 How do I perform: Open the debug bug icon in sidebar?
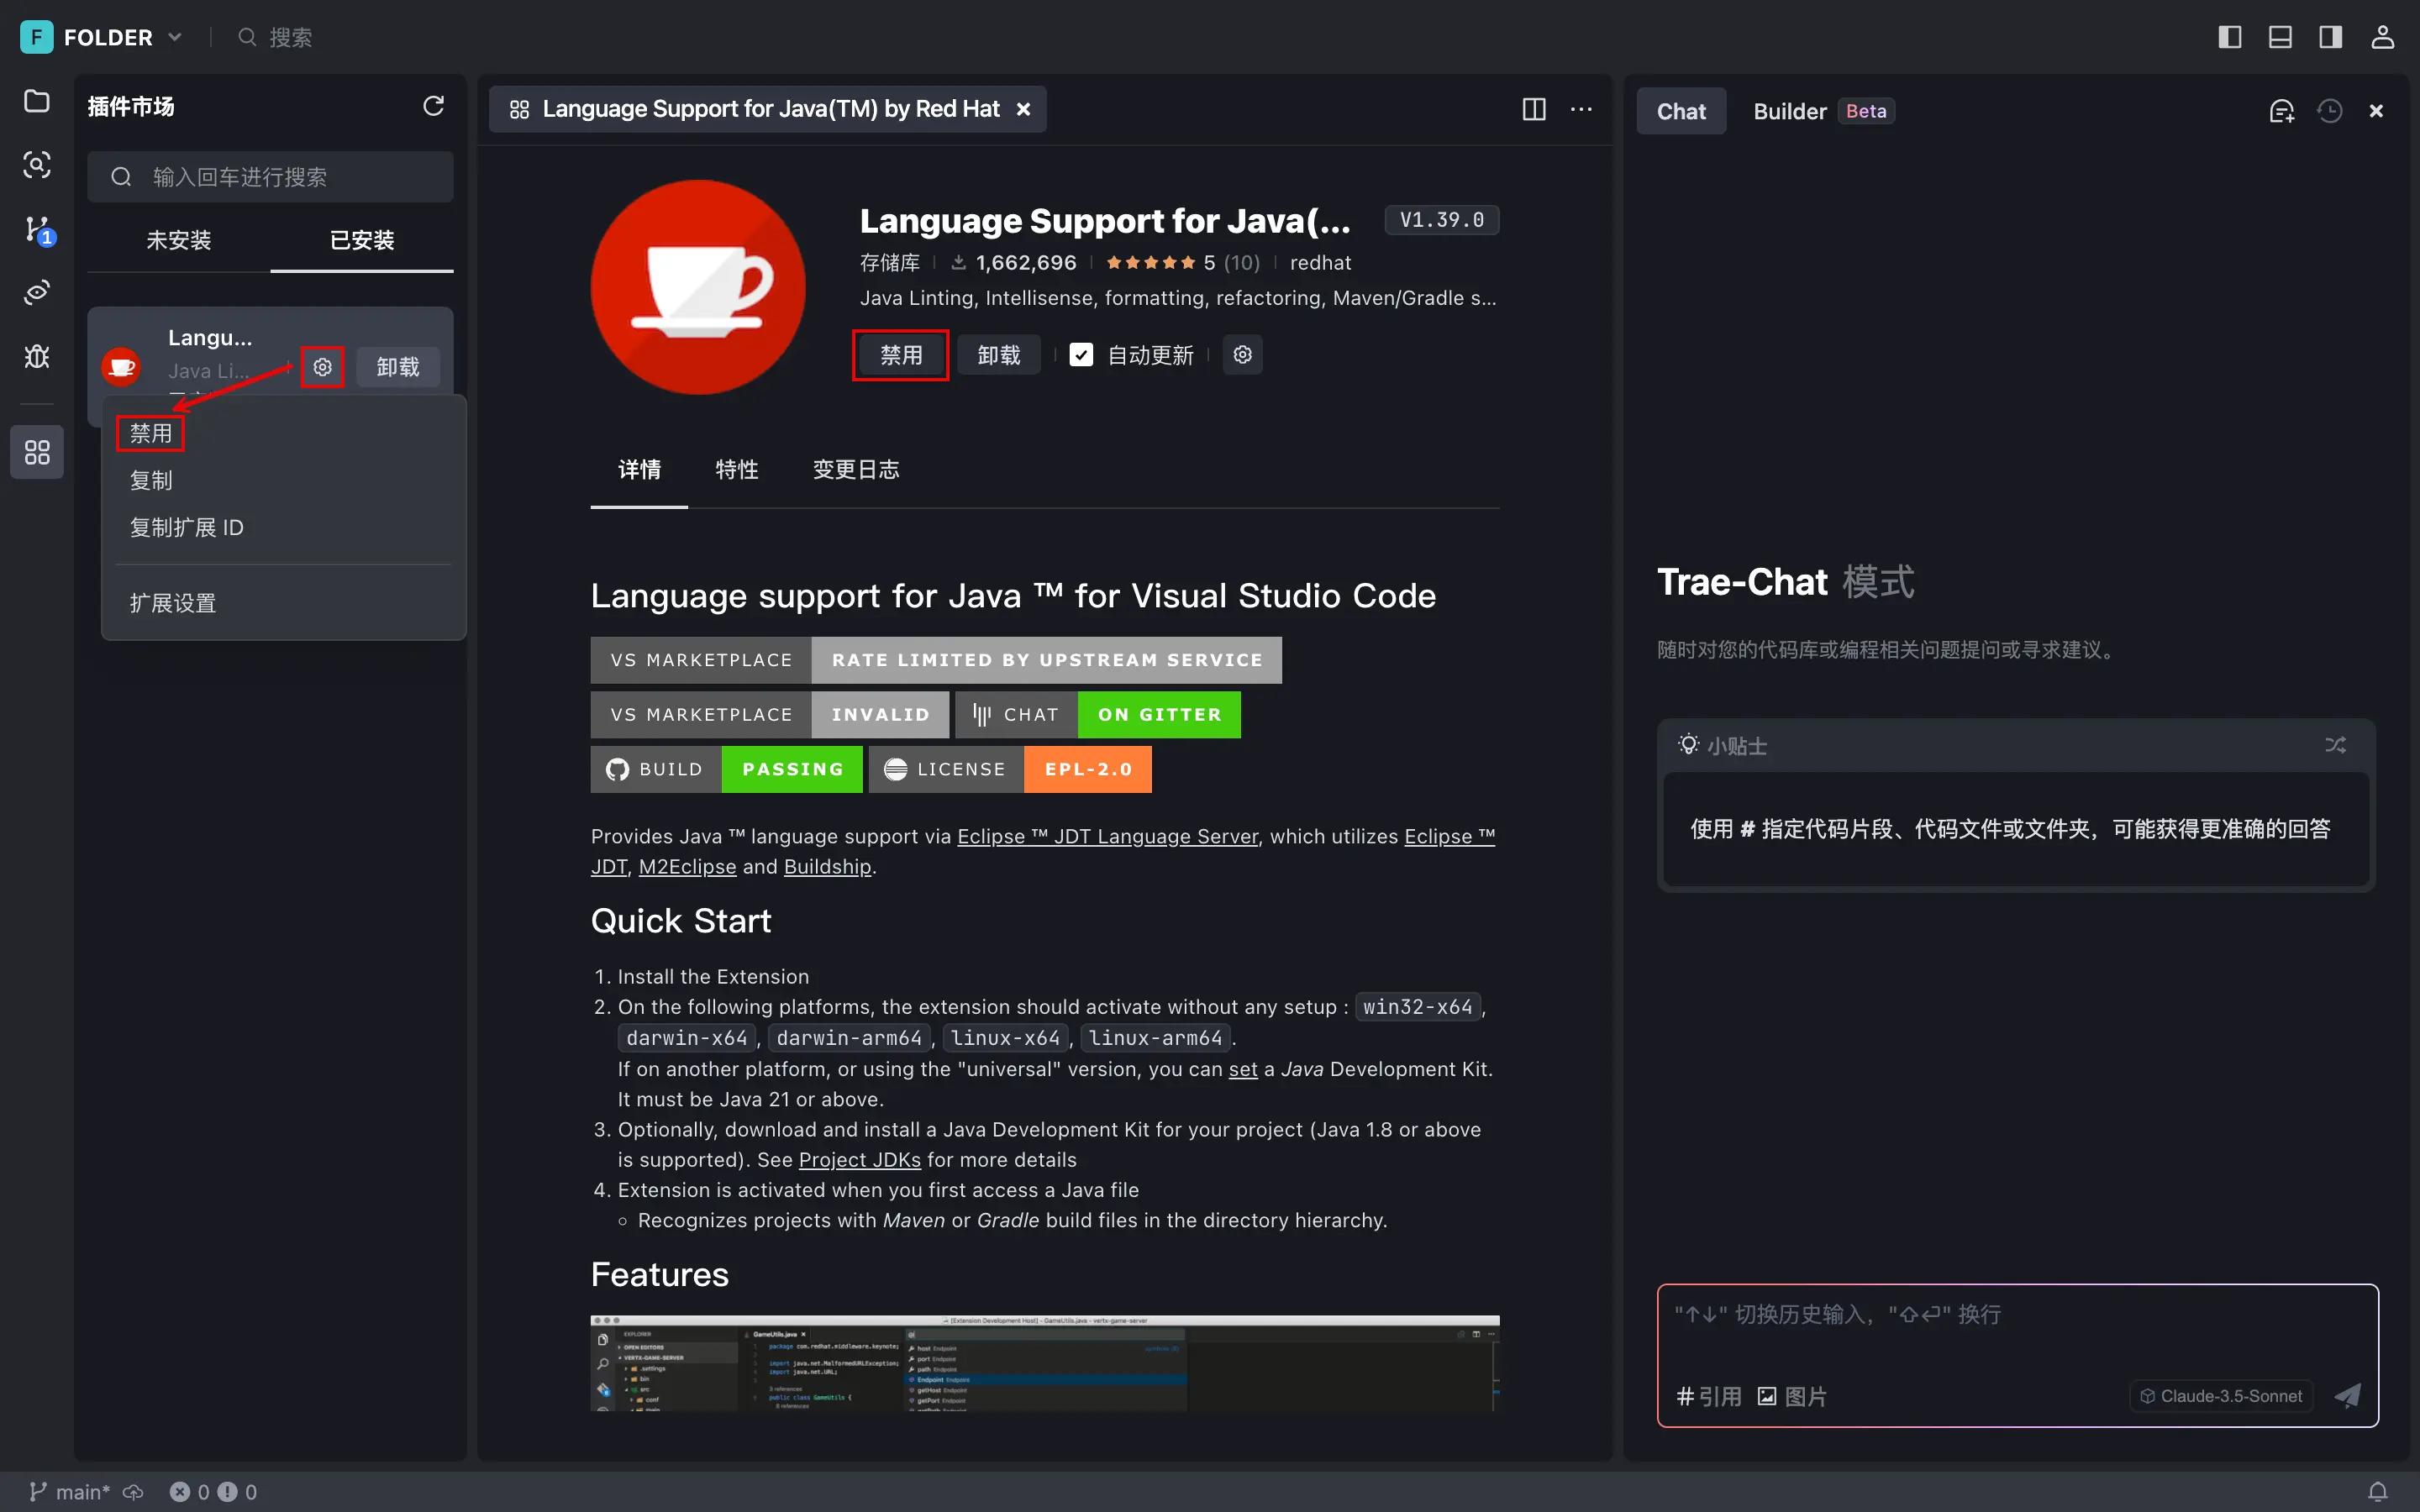(x=37, y=356)
